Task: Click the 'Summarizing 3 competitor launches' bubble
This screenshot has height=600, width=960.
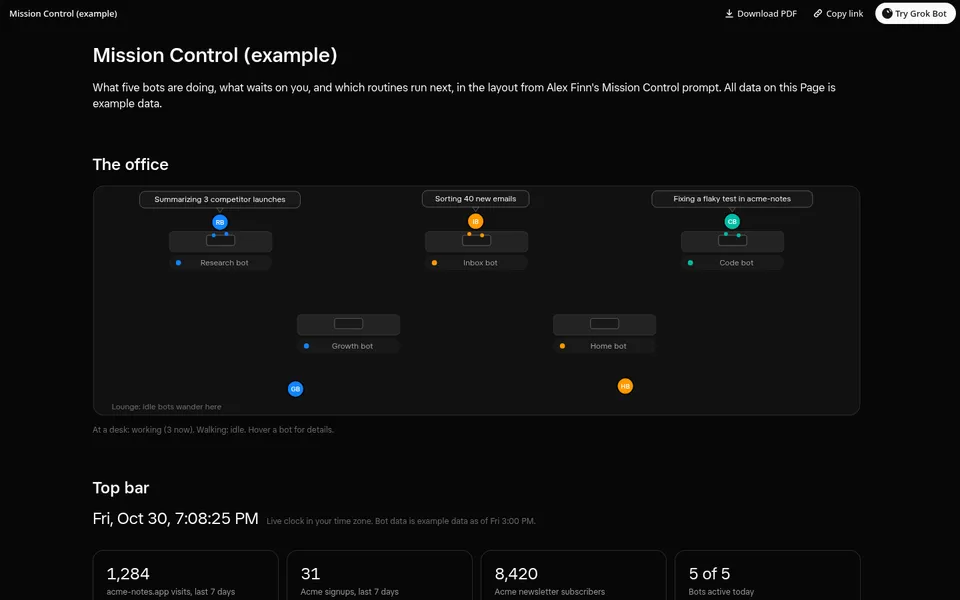Action: click(x=220, y=200)
